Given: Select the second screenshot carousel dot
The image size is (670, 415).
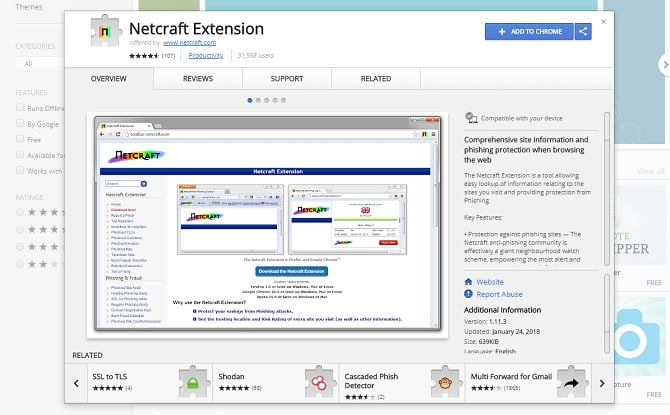Looking at the screenshot, I should pos(258,100).
